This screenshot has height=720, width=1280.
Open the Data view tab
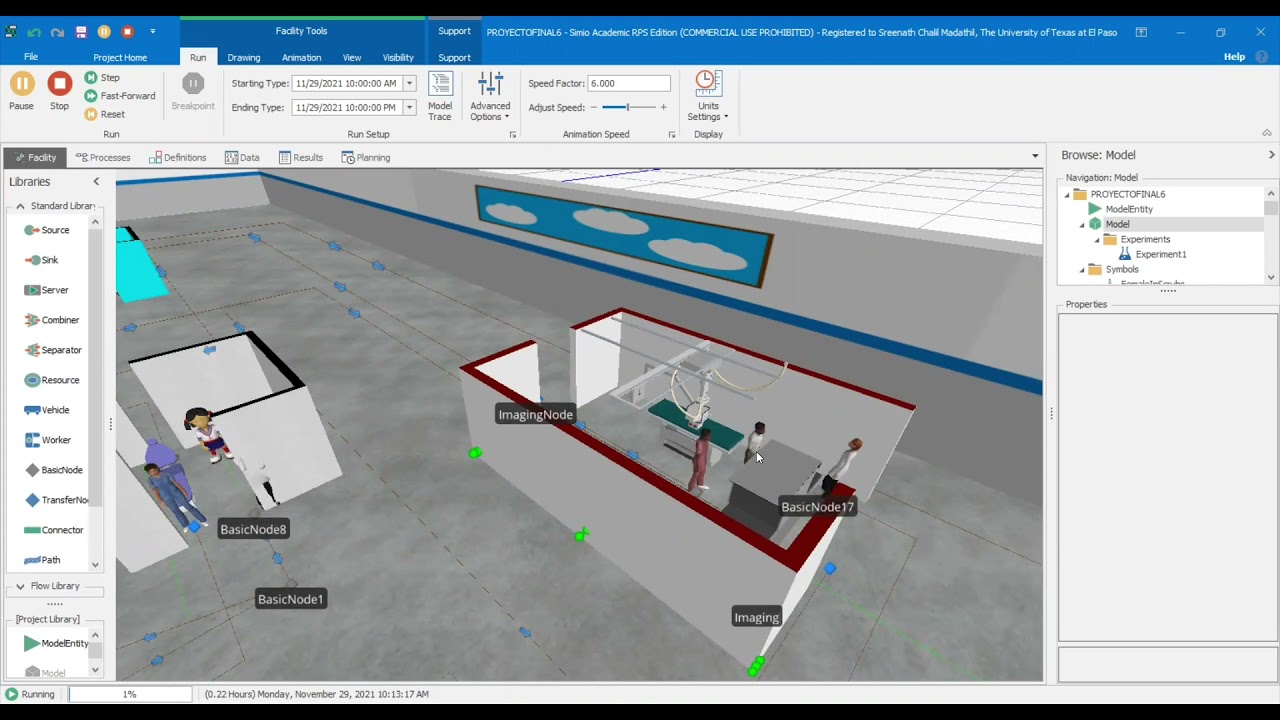[242, 157]
